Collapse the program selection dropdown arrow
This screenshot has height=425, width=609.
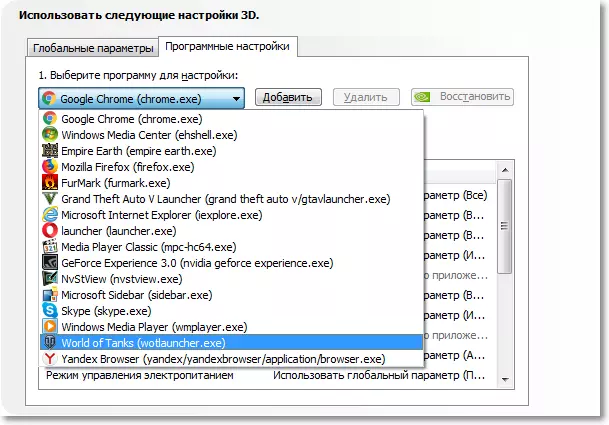[236, 99]
